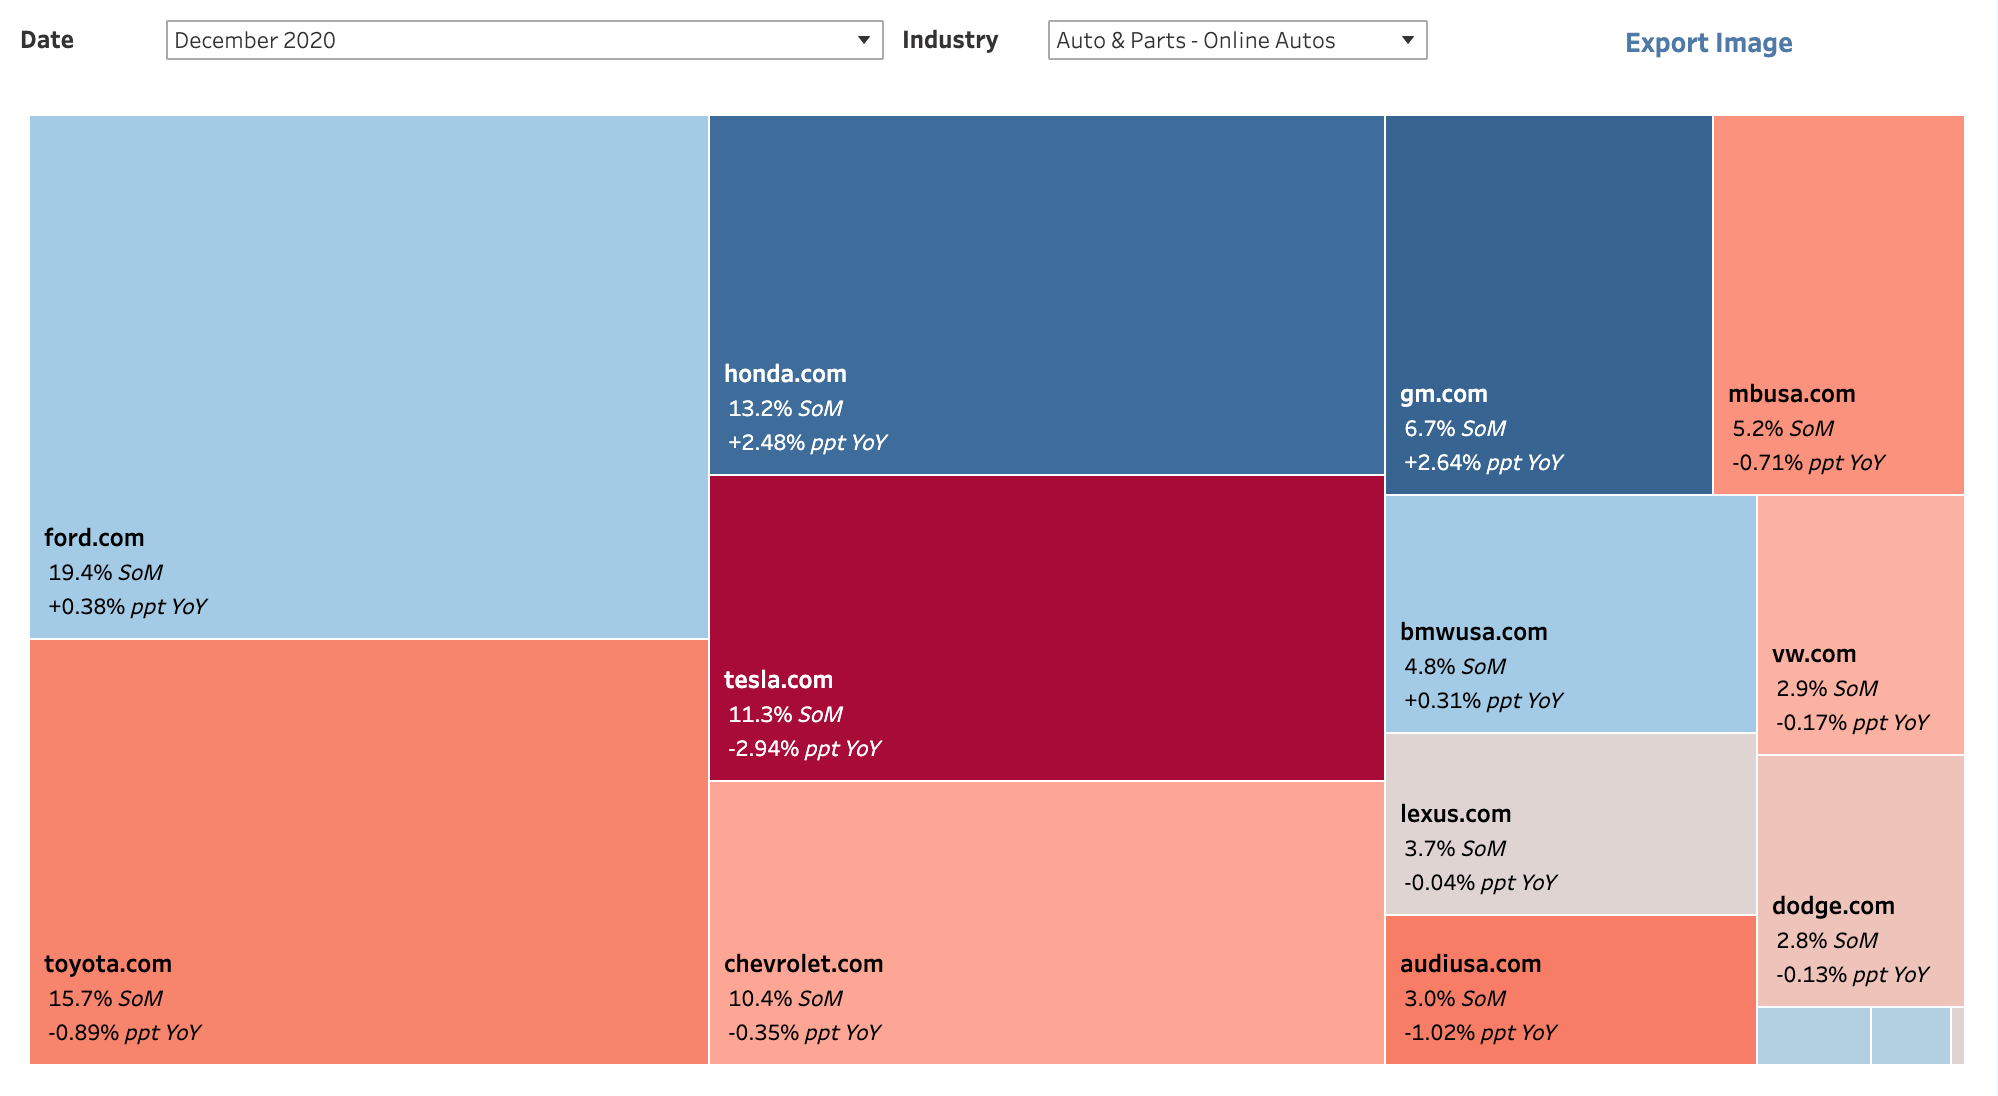Click the "2.8% SoM" value under dodge.com

(x=1827, y=940)
